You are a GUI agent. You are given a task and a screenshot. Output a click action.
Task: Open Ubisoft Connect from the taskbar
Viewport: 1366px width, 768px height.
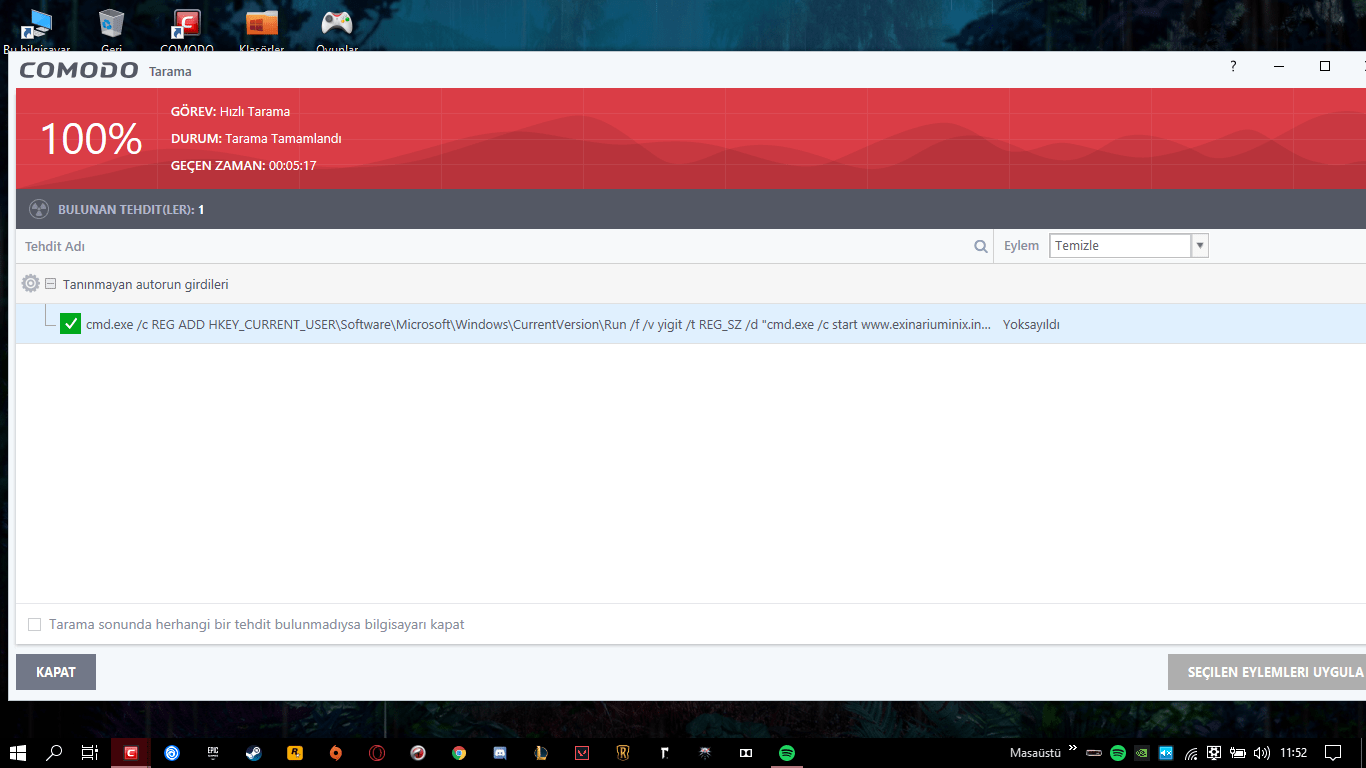[172, 753]
